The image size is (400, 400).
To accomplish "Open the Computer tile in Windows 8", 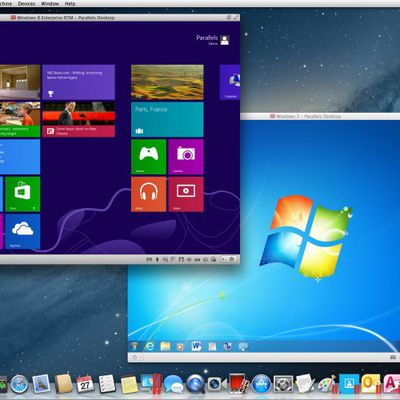I will click(x=230, y=82).
